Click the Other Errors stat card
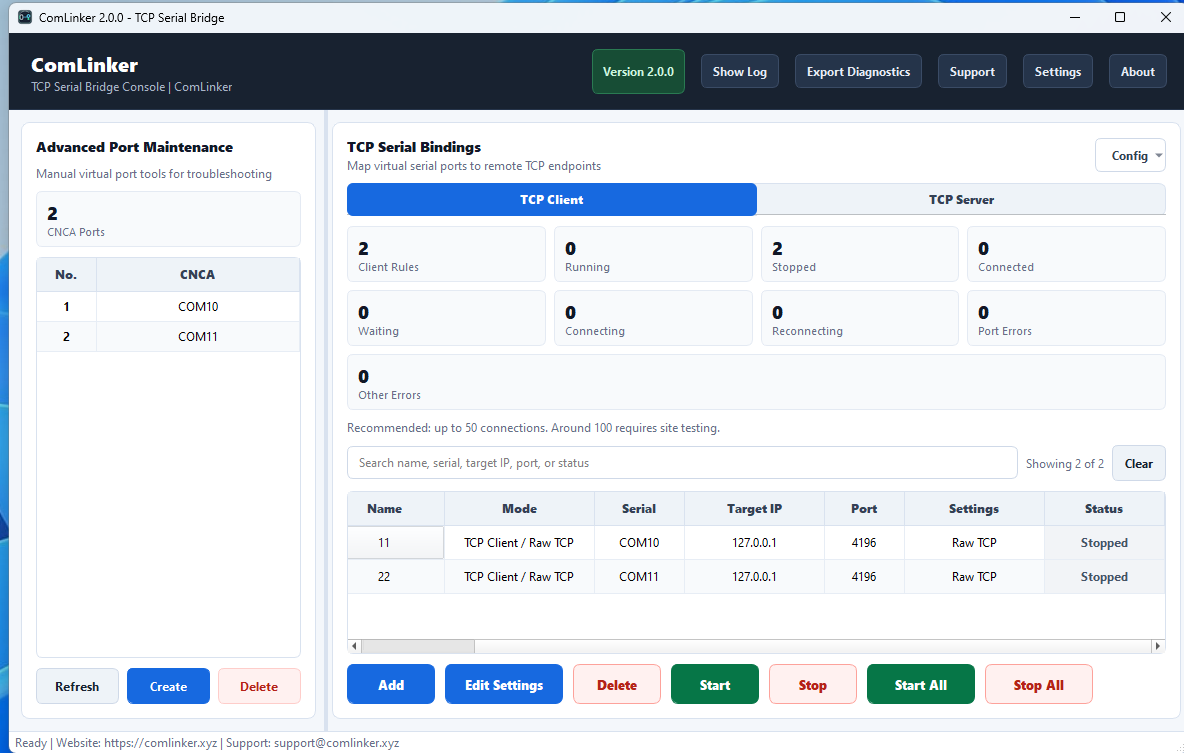 (756, 383)
